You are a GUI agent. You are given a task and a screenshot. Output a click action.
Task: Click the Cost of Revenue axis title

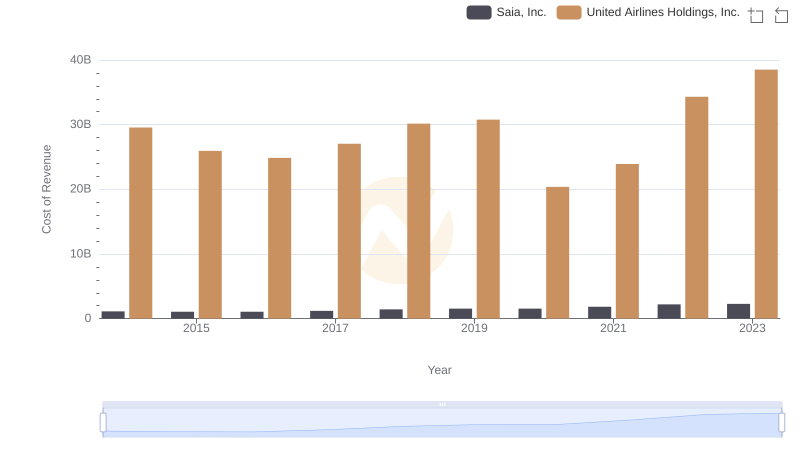(x=46, y=189)
